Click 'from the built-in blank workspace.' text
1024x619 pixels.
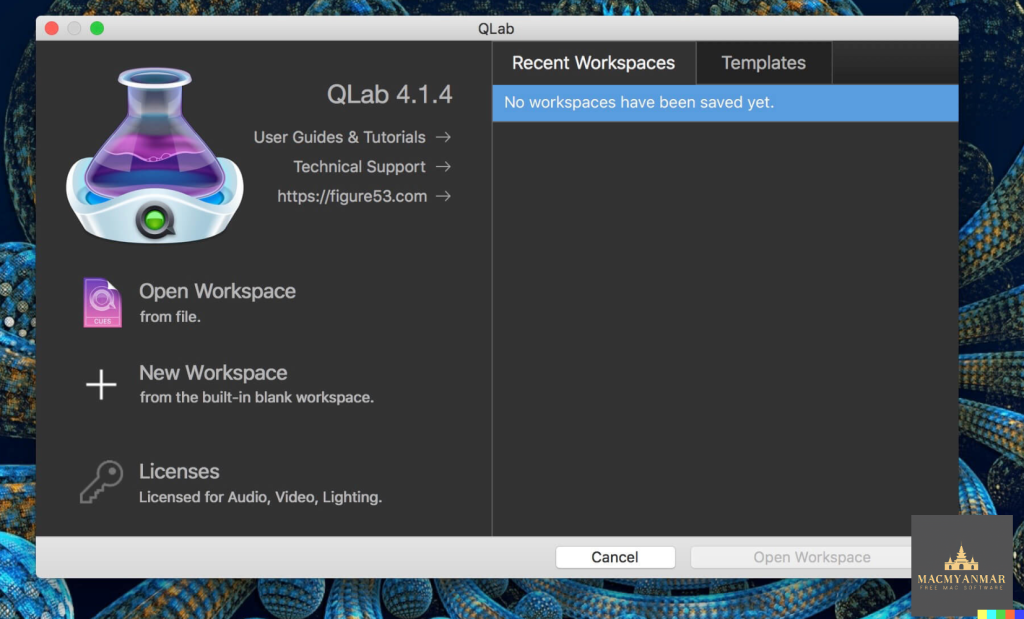click(257, 398)
